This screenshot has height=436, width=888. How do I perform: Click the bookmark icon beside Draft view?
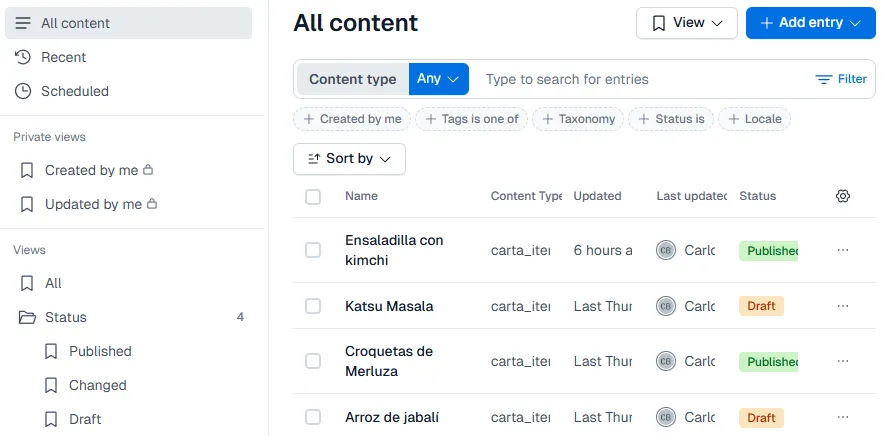(51, 420)
